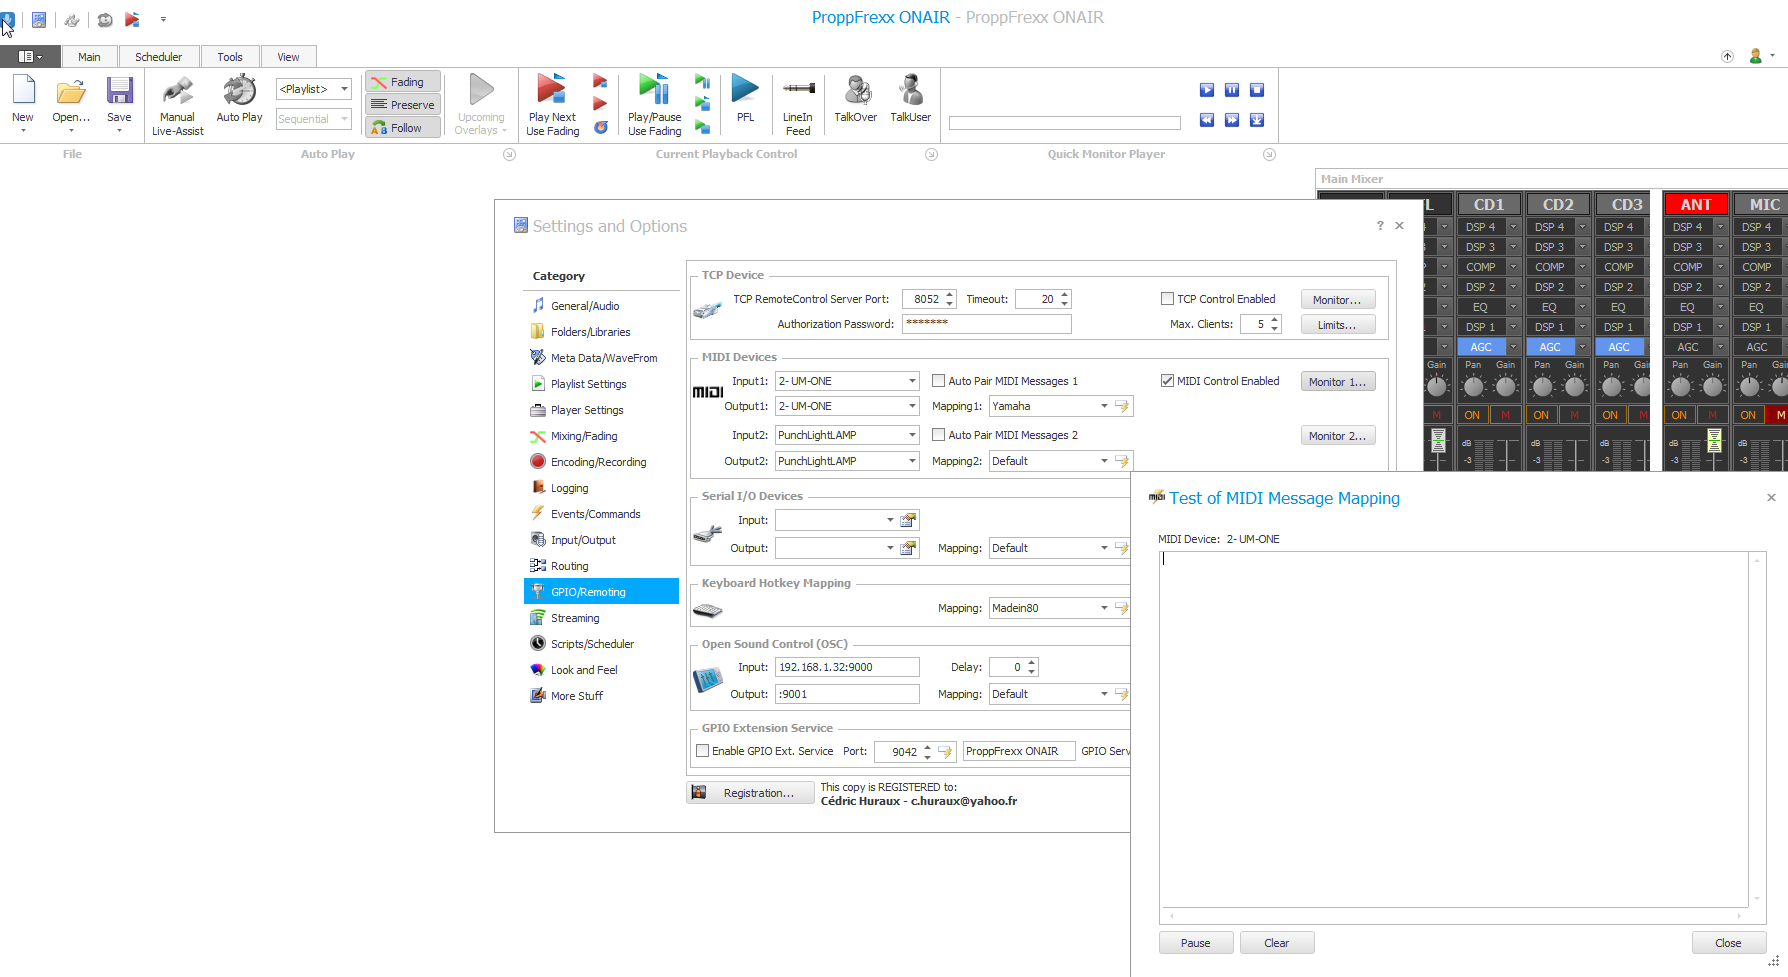Toggle Preserve option in Auto Play

(403, 105)
